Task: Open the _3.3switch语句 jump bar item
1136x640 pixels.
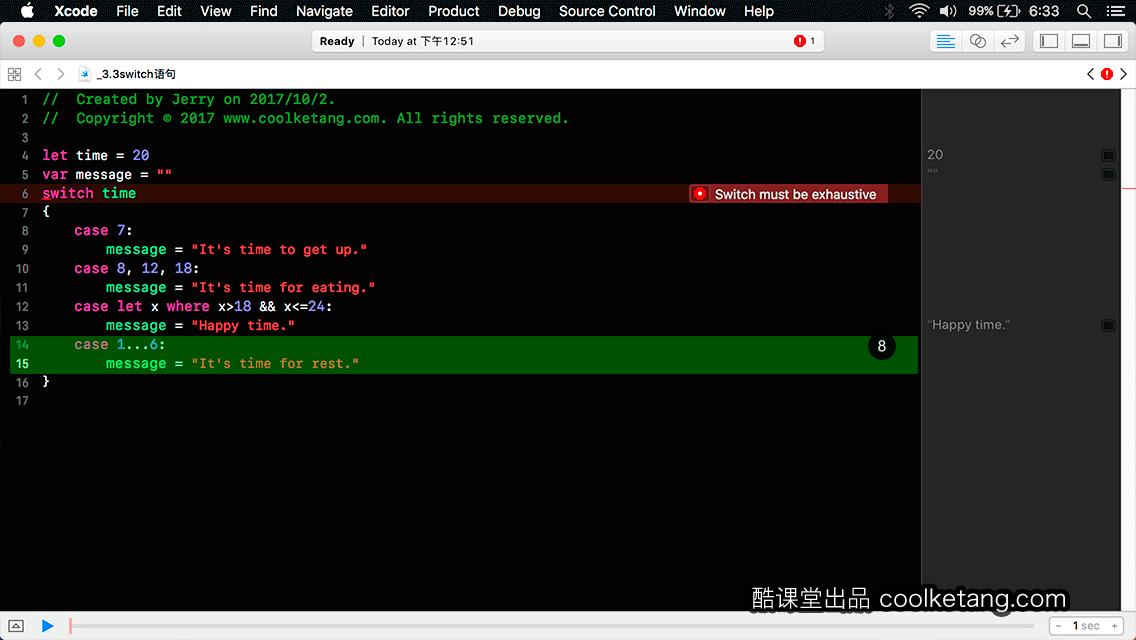Action: (136, 74)
